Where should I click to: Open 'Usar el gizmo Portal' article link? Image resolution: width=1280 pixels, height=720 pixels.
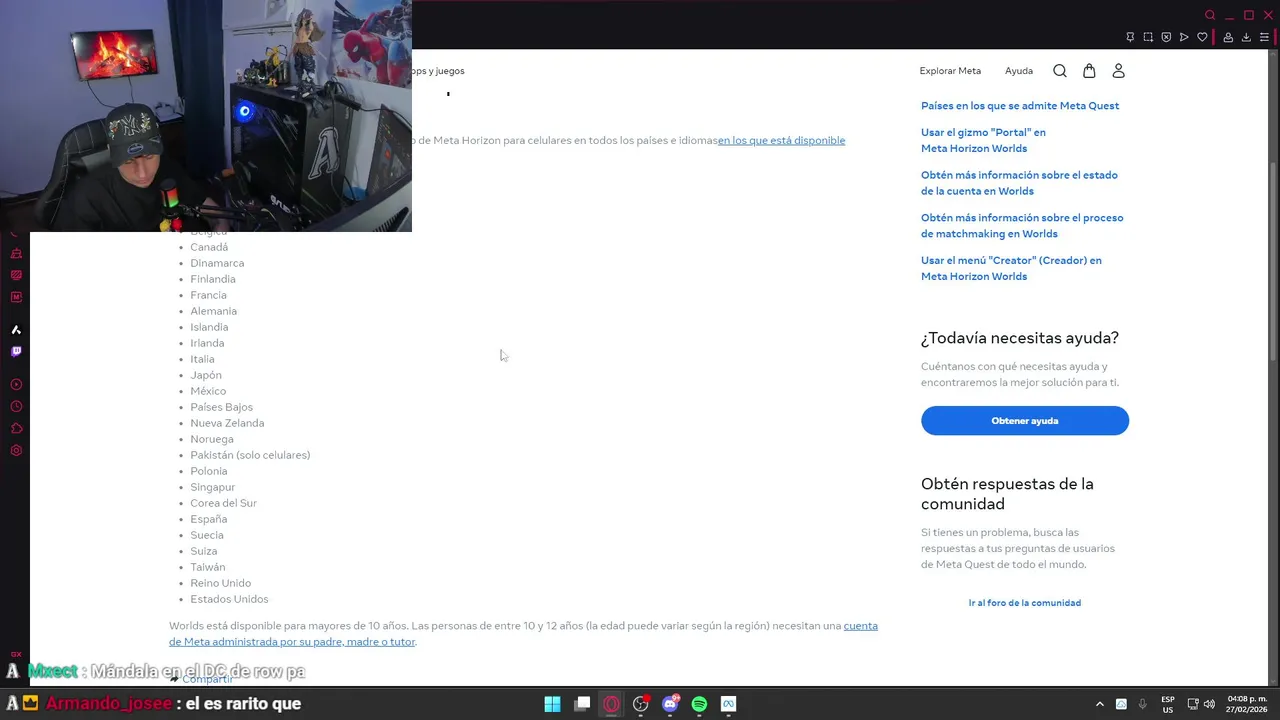[983, 140]
